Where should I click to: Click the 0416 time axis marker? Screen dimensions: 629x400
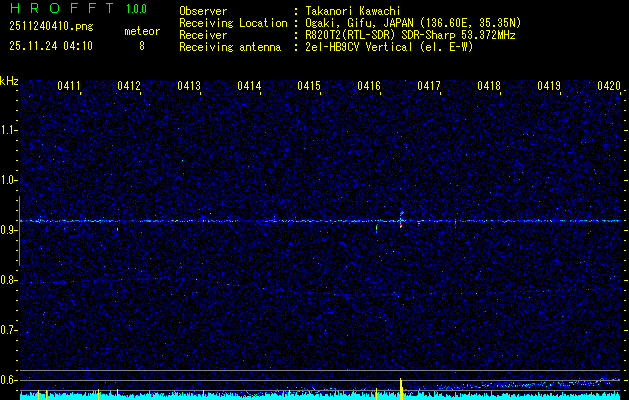click(369, 86)
